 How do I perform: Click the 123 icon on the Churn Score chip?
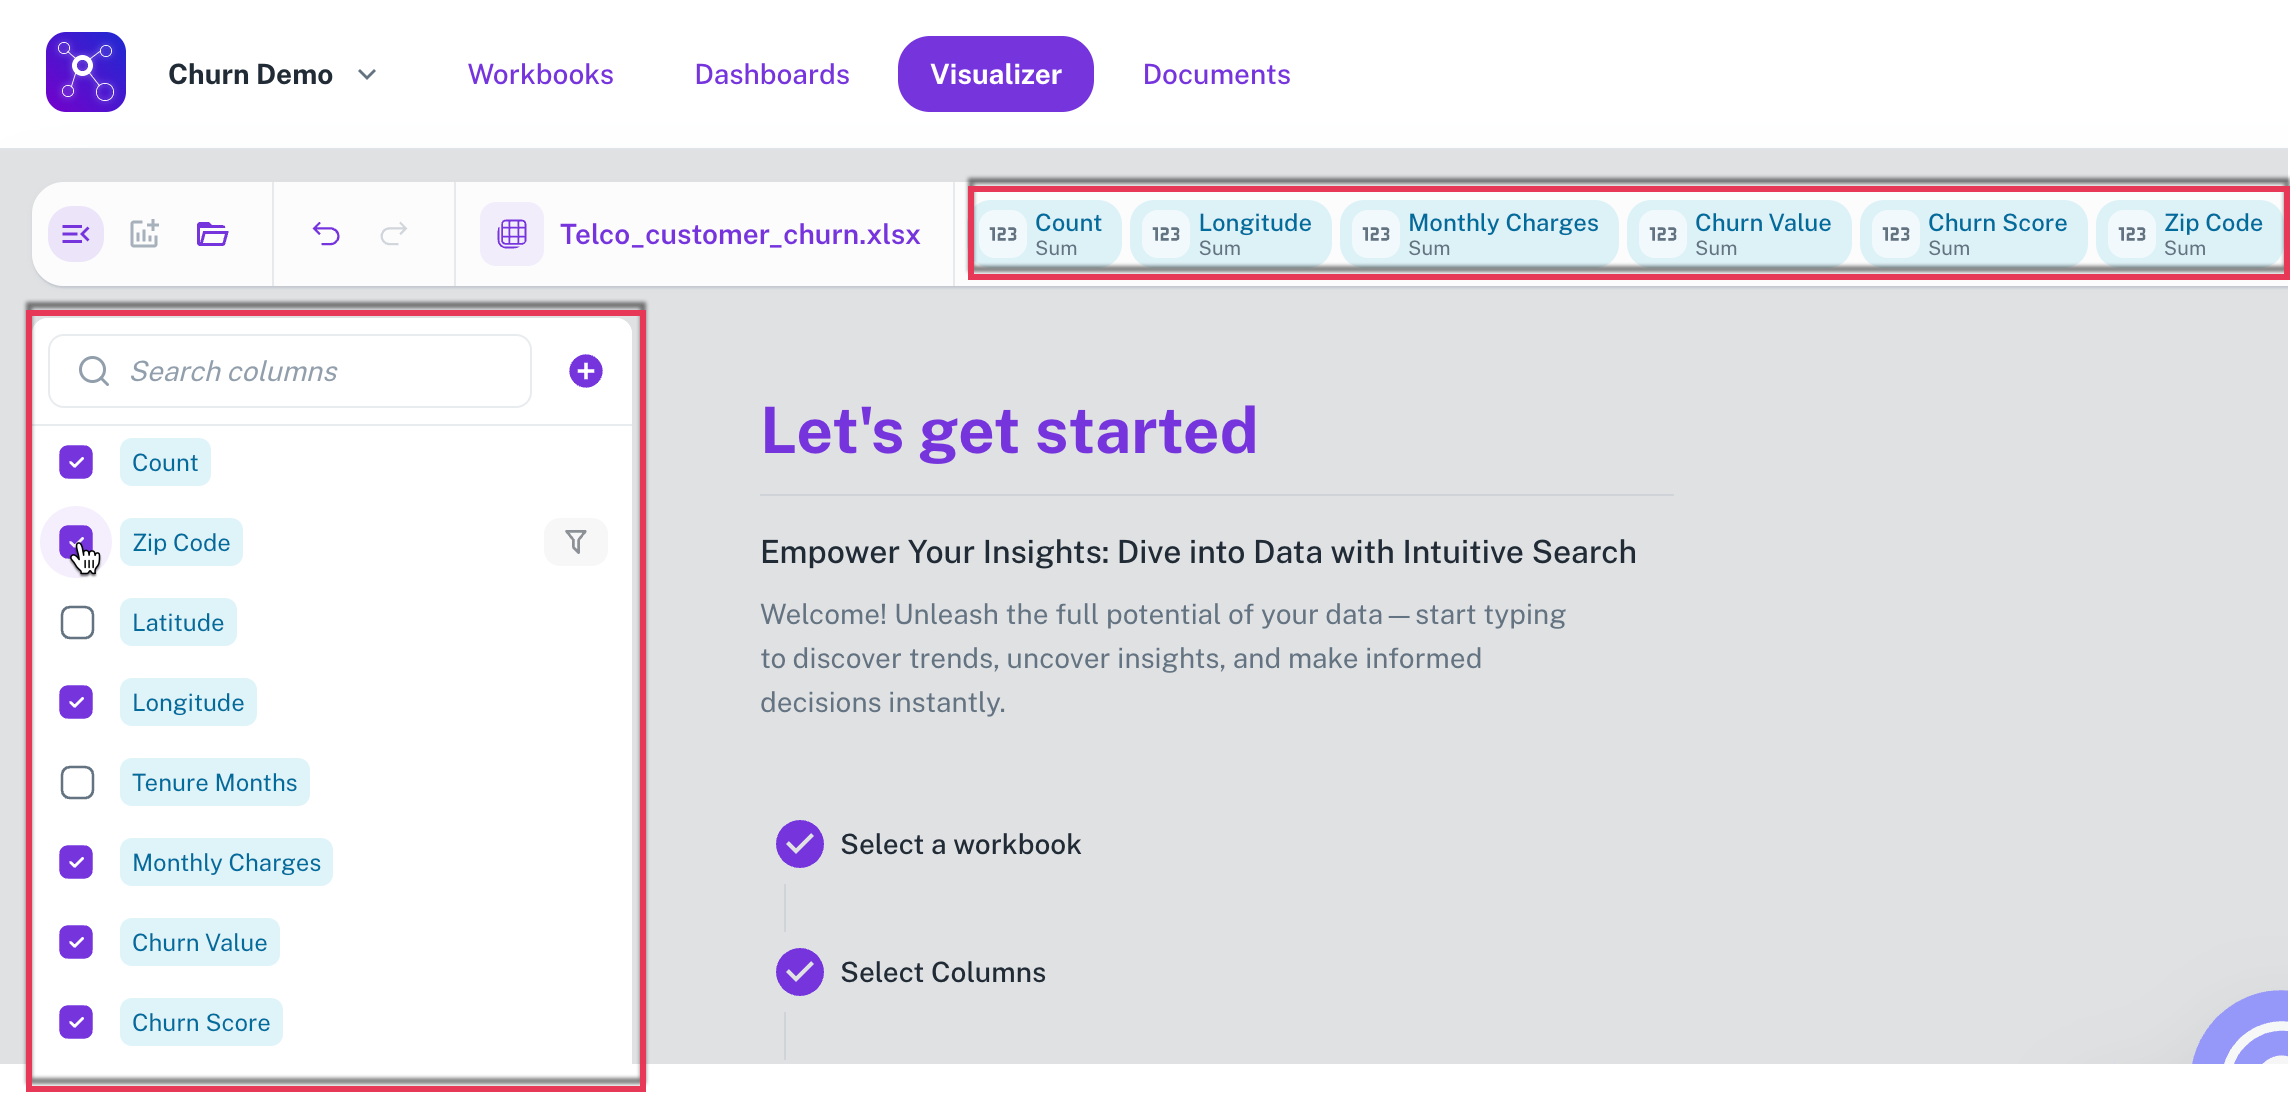coord(1896,234)
